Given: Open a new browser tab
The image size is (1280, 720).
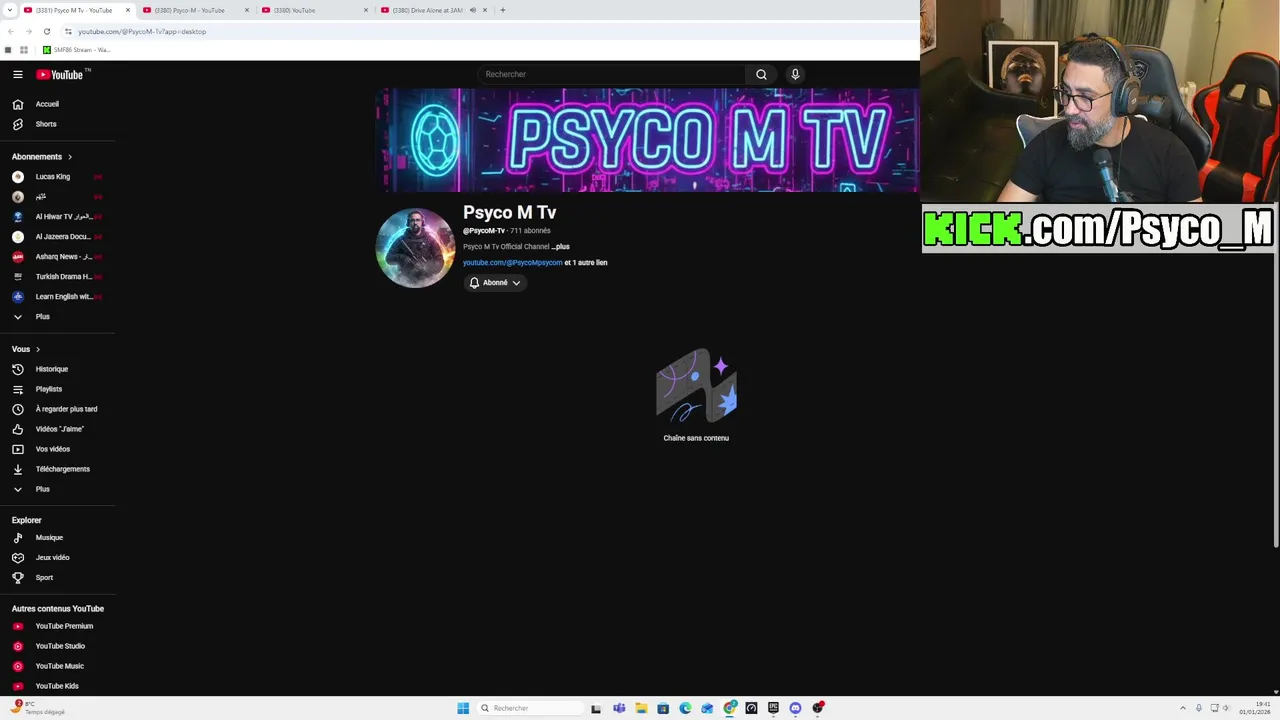Looking at the screenshot, I should click(x=502, y=10).
